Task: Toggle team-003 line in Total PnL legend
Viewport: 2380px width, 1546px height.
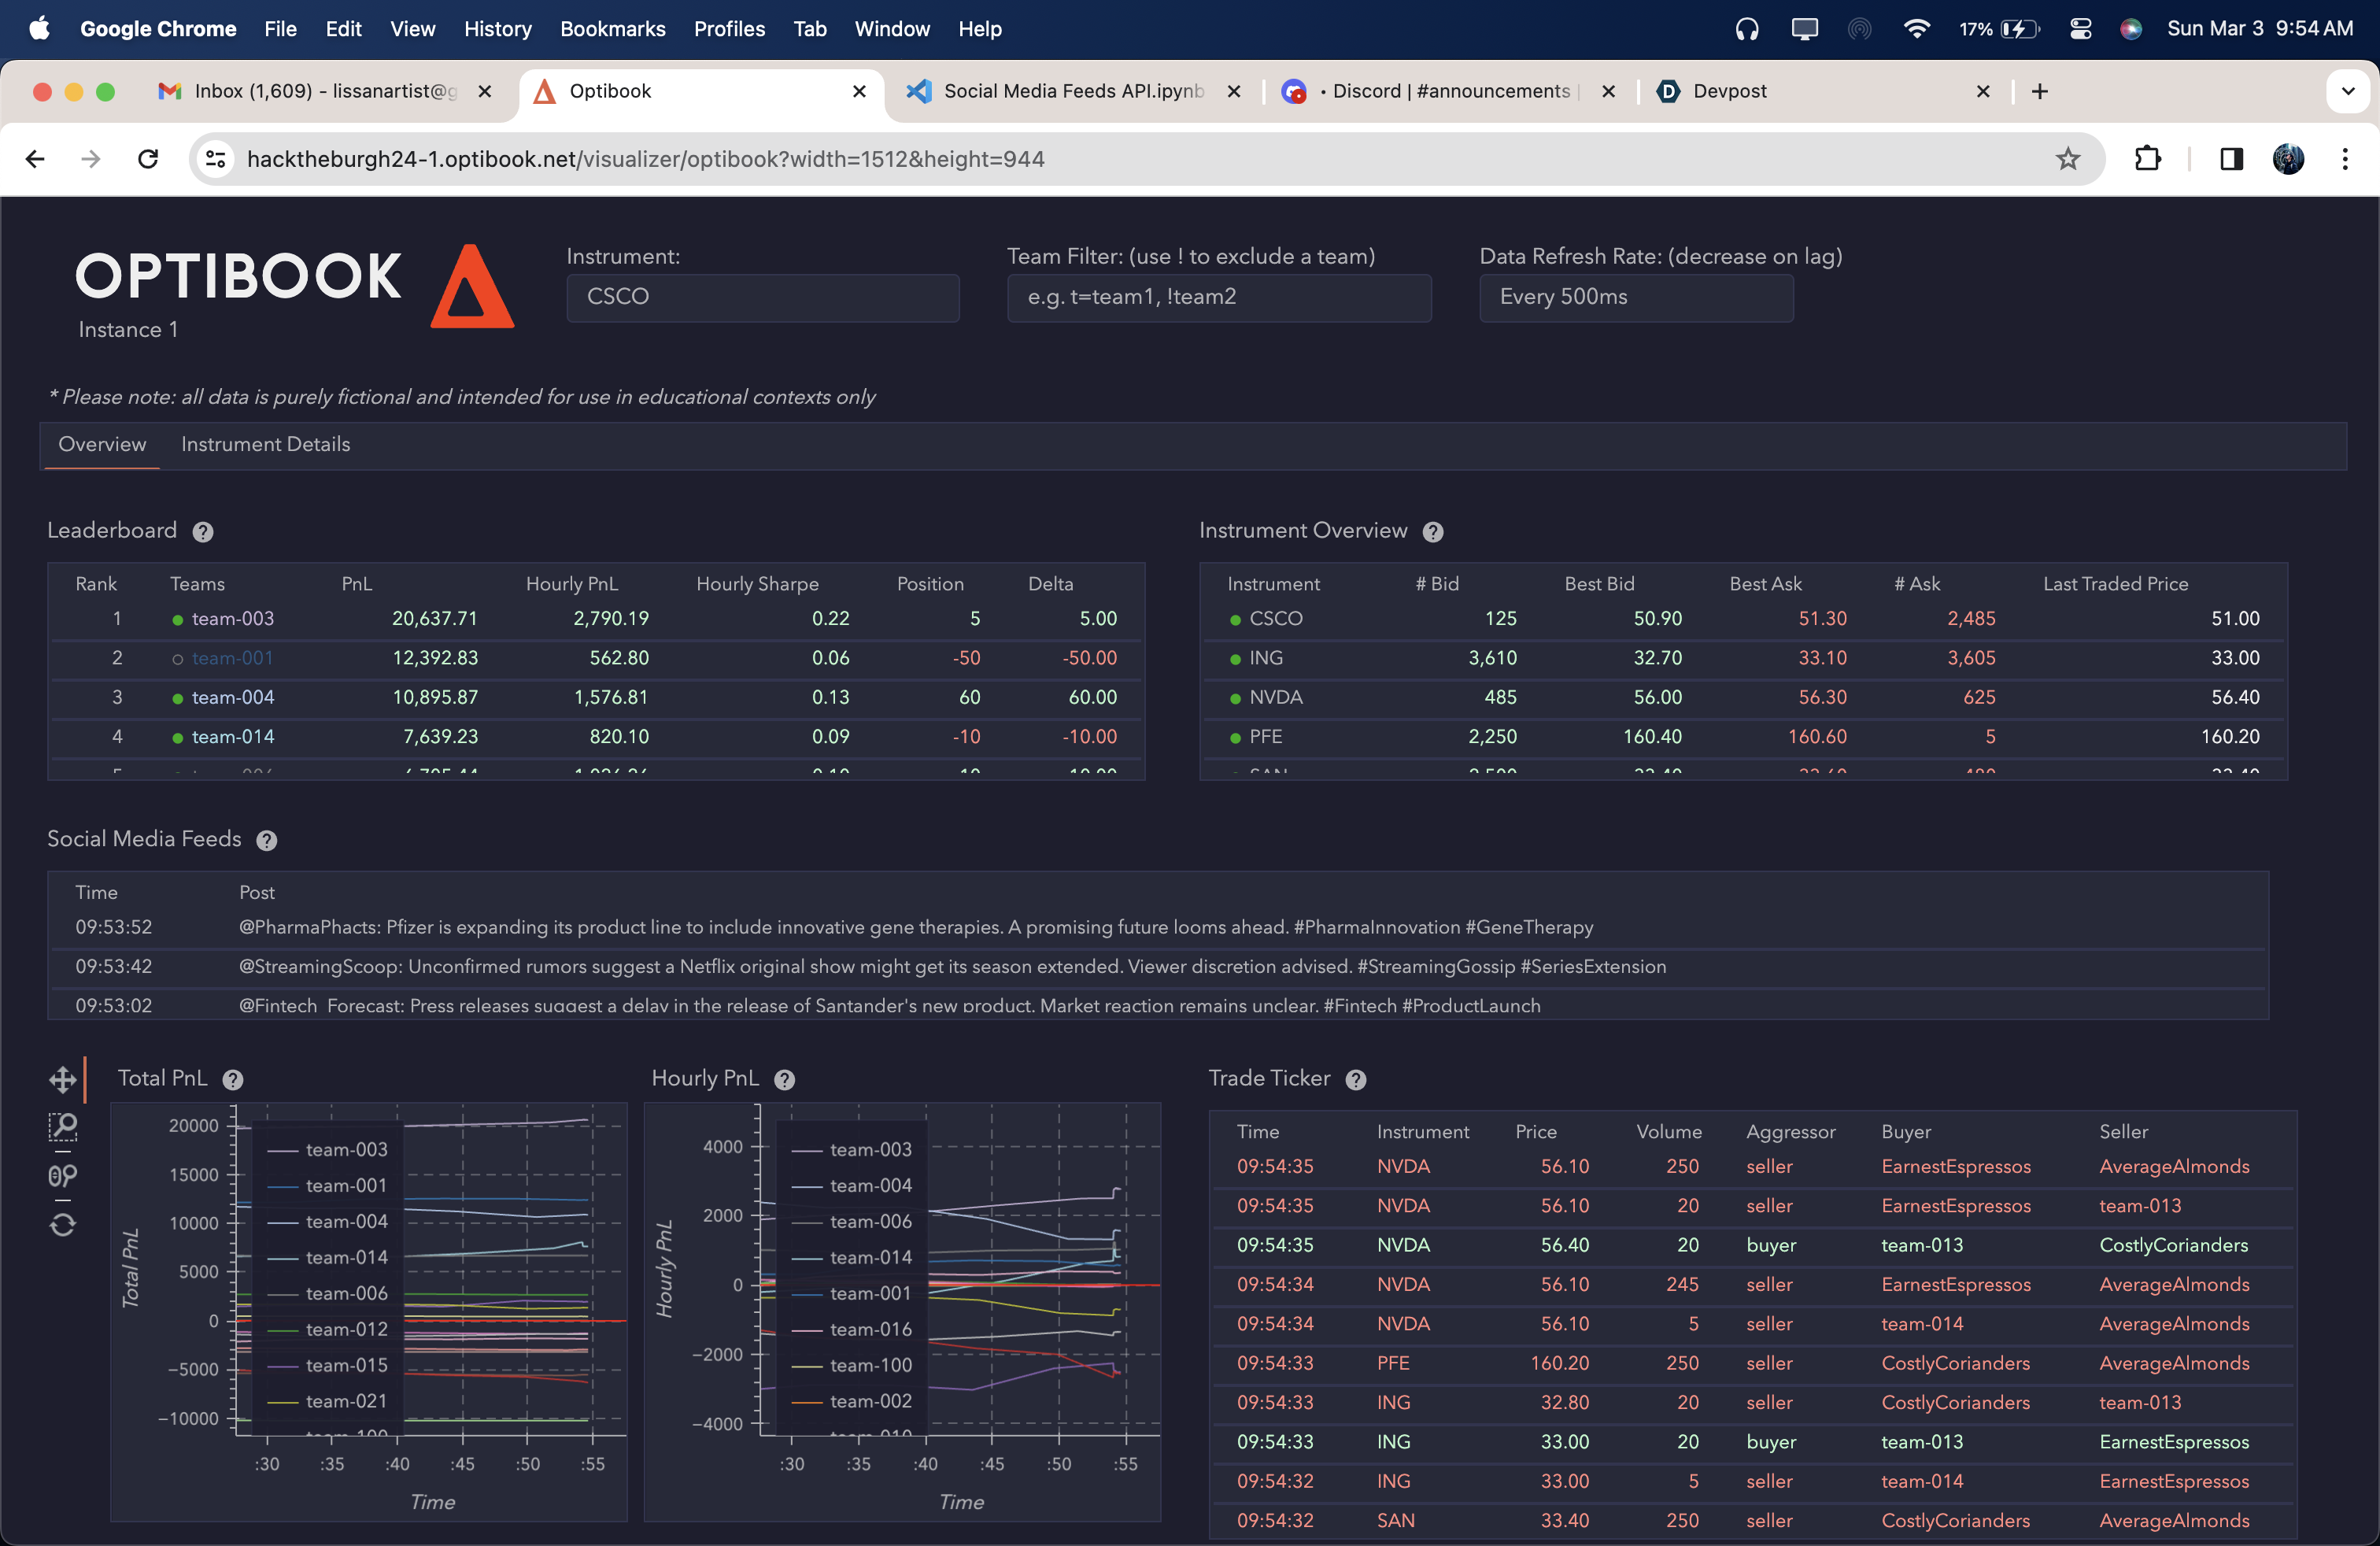Action: click(345, 1150)
